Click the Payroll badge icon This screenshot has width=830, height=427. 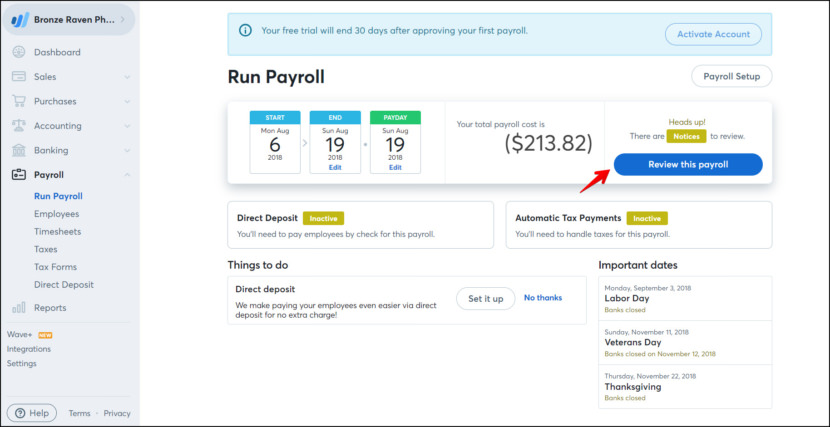(19, 175)
